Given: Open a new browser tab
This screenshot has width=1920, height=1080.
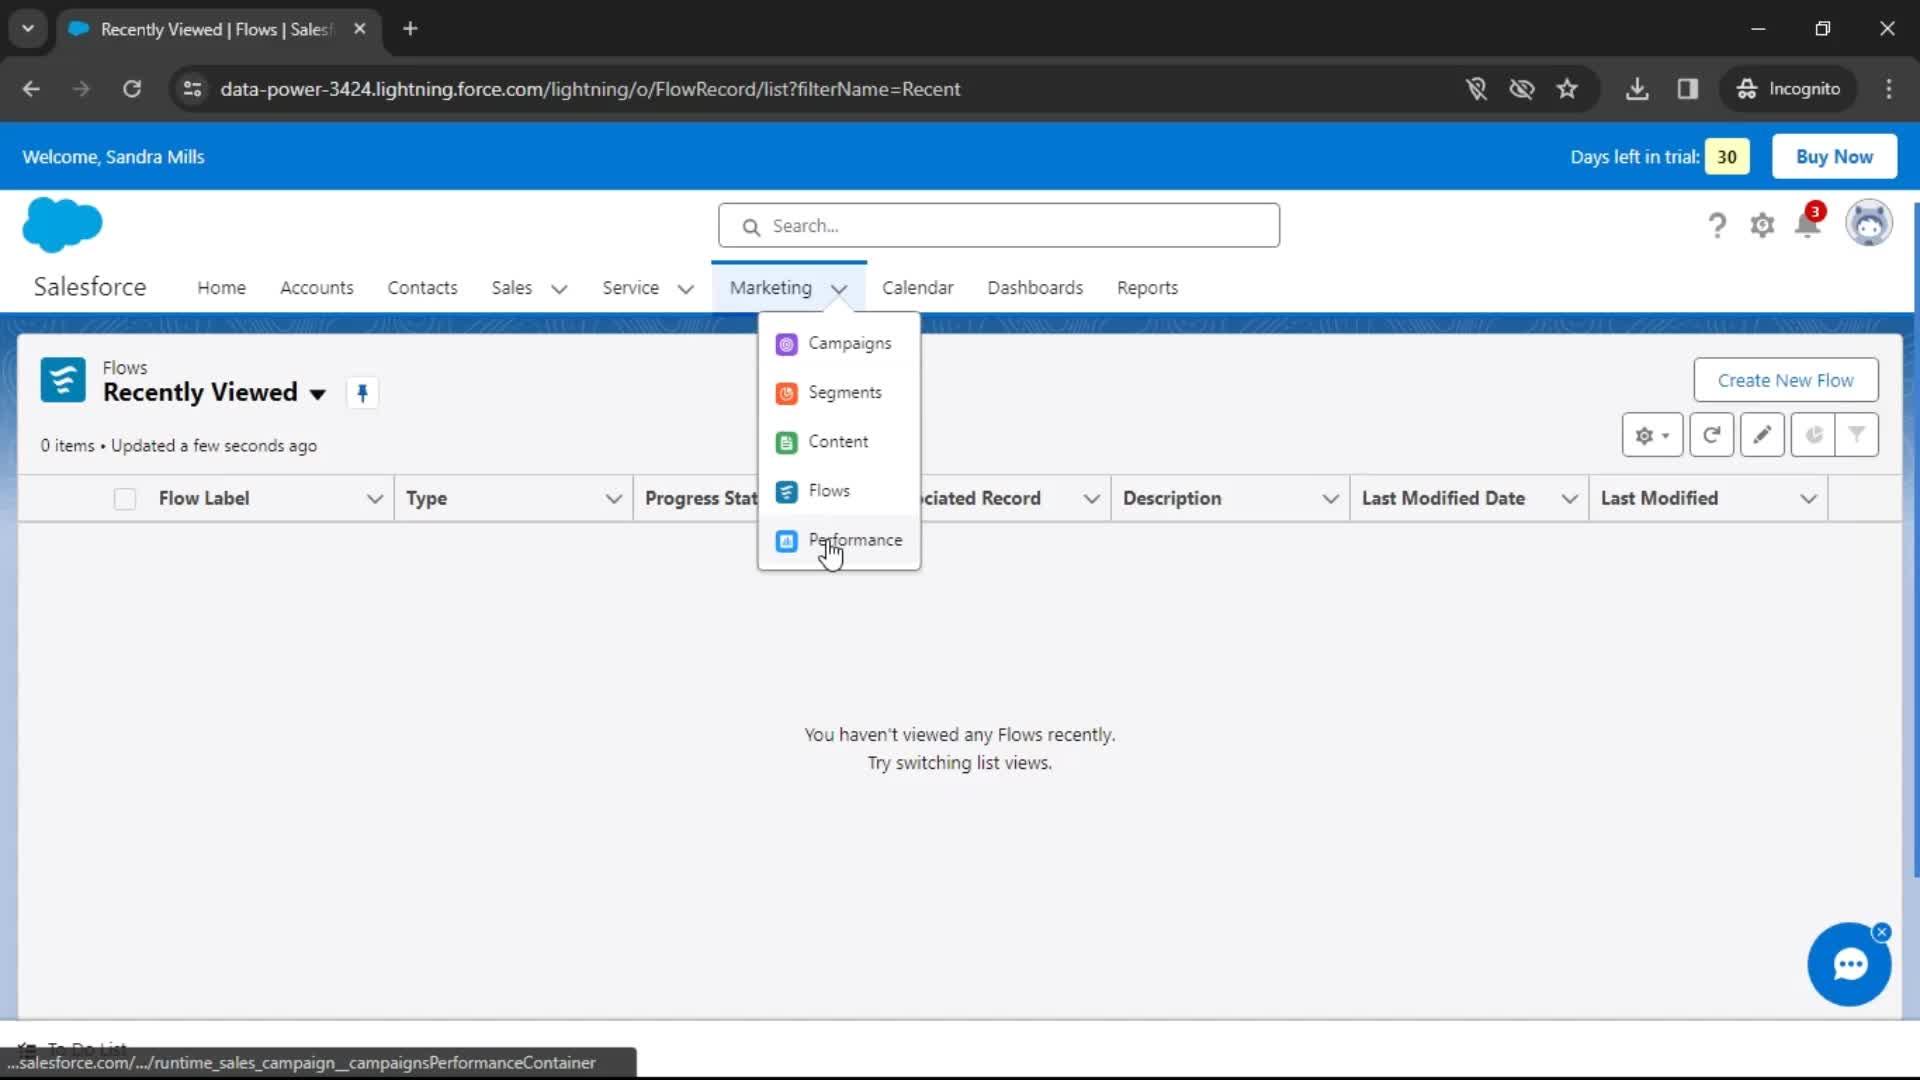Looking at the screenshot, I should click(x=410, y=29).
